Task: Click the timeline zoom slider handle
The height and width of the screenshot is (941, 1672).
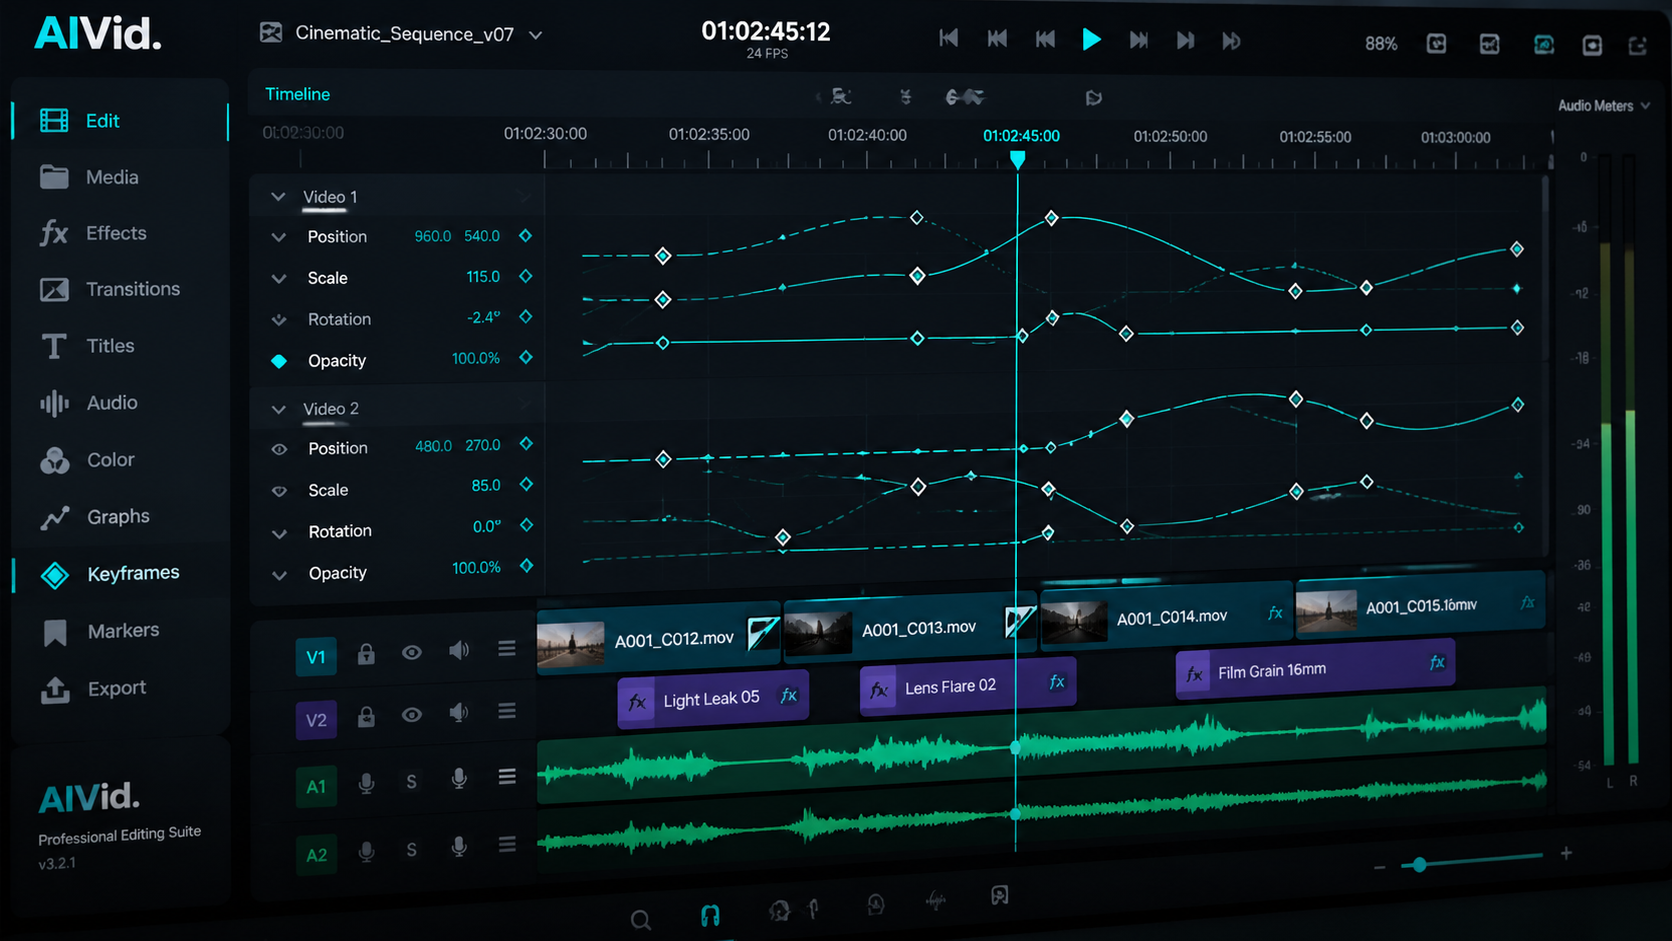Action: click(x=1419, y=864)
